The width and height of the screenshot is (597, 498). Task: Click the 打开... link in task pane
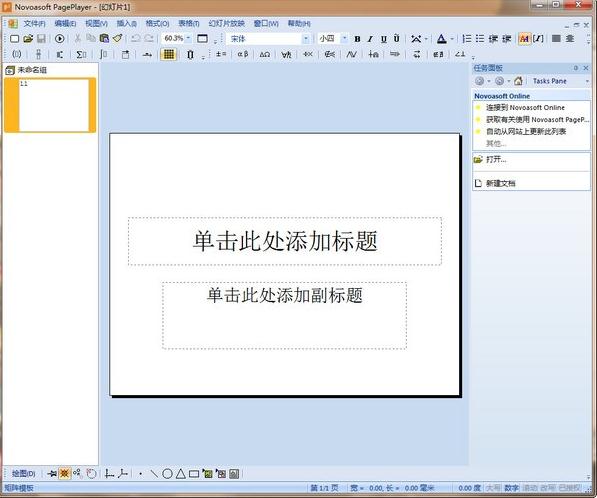496,159
